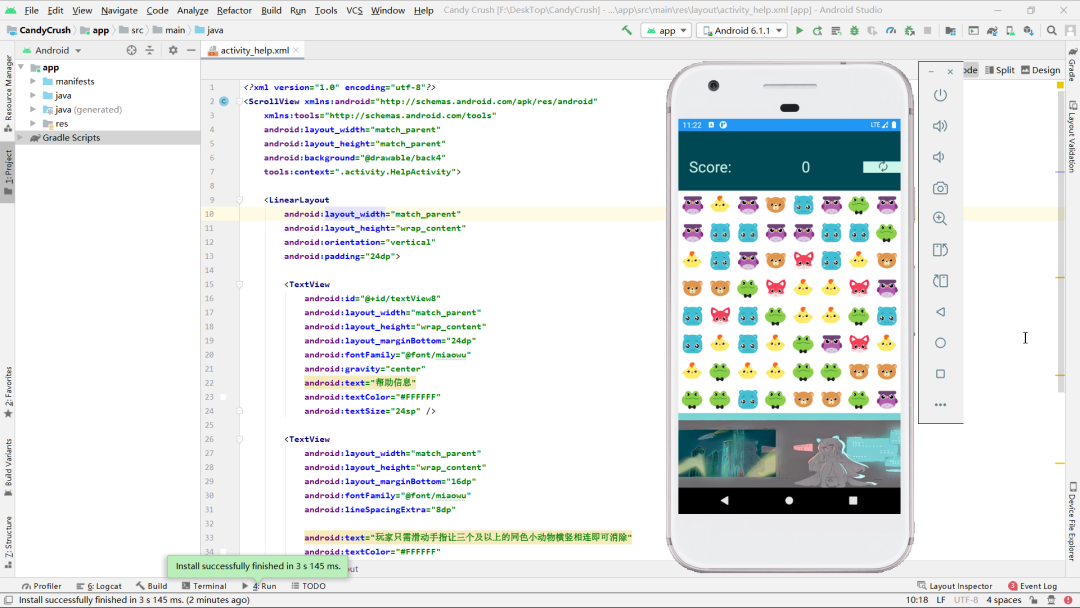
Task: Open the SDK Manager icon
Action: tap(1028, 30)
